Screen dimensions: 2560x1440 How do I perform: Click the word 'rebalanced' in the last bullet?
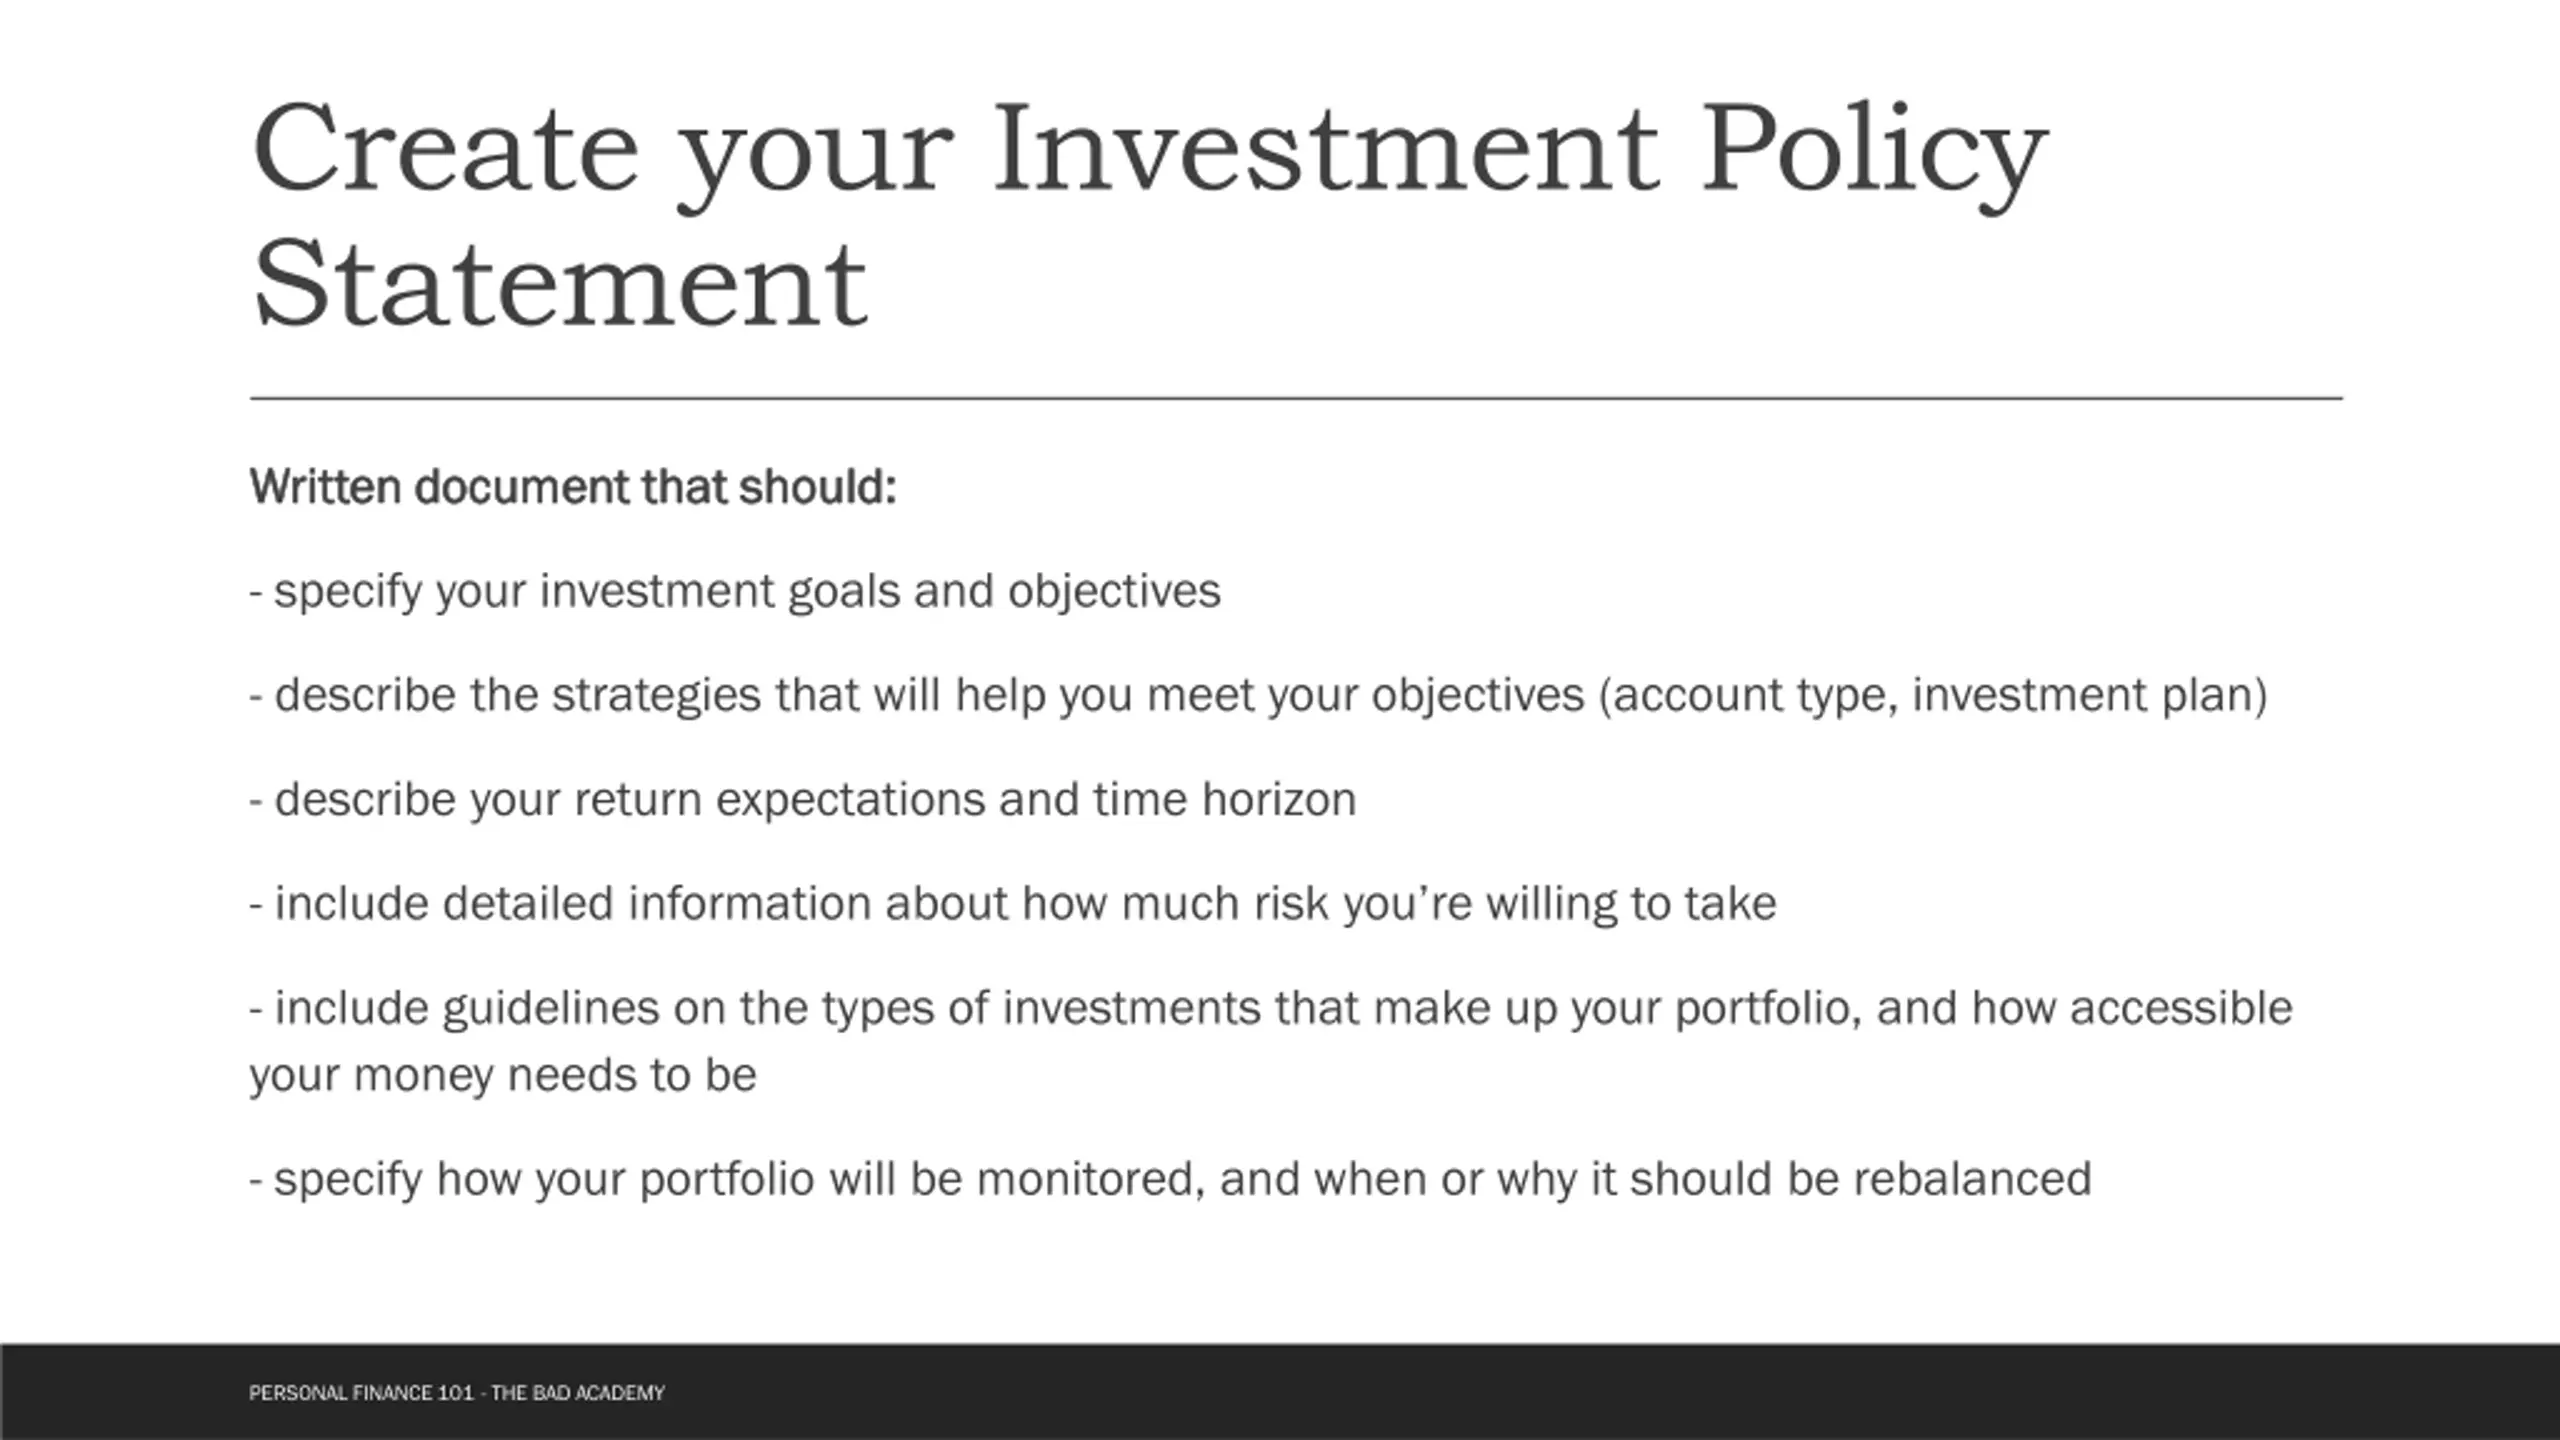(1972, 1178)
